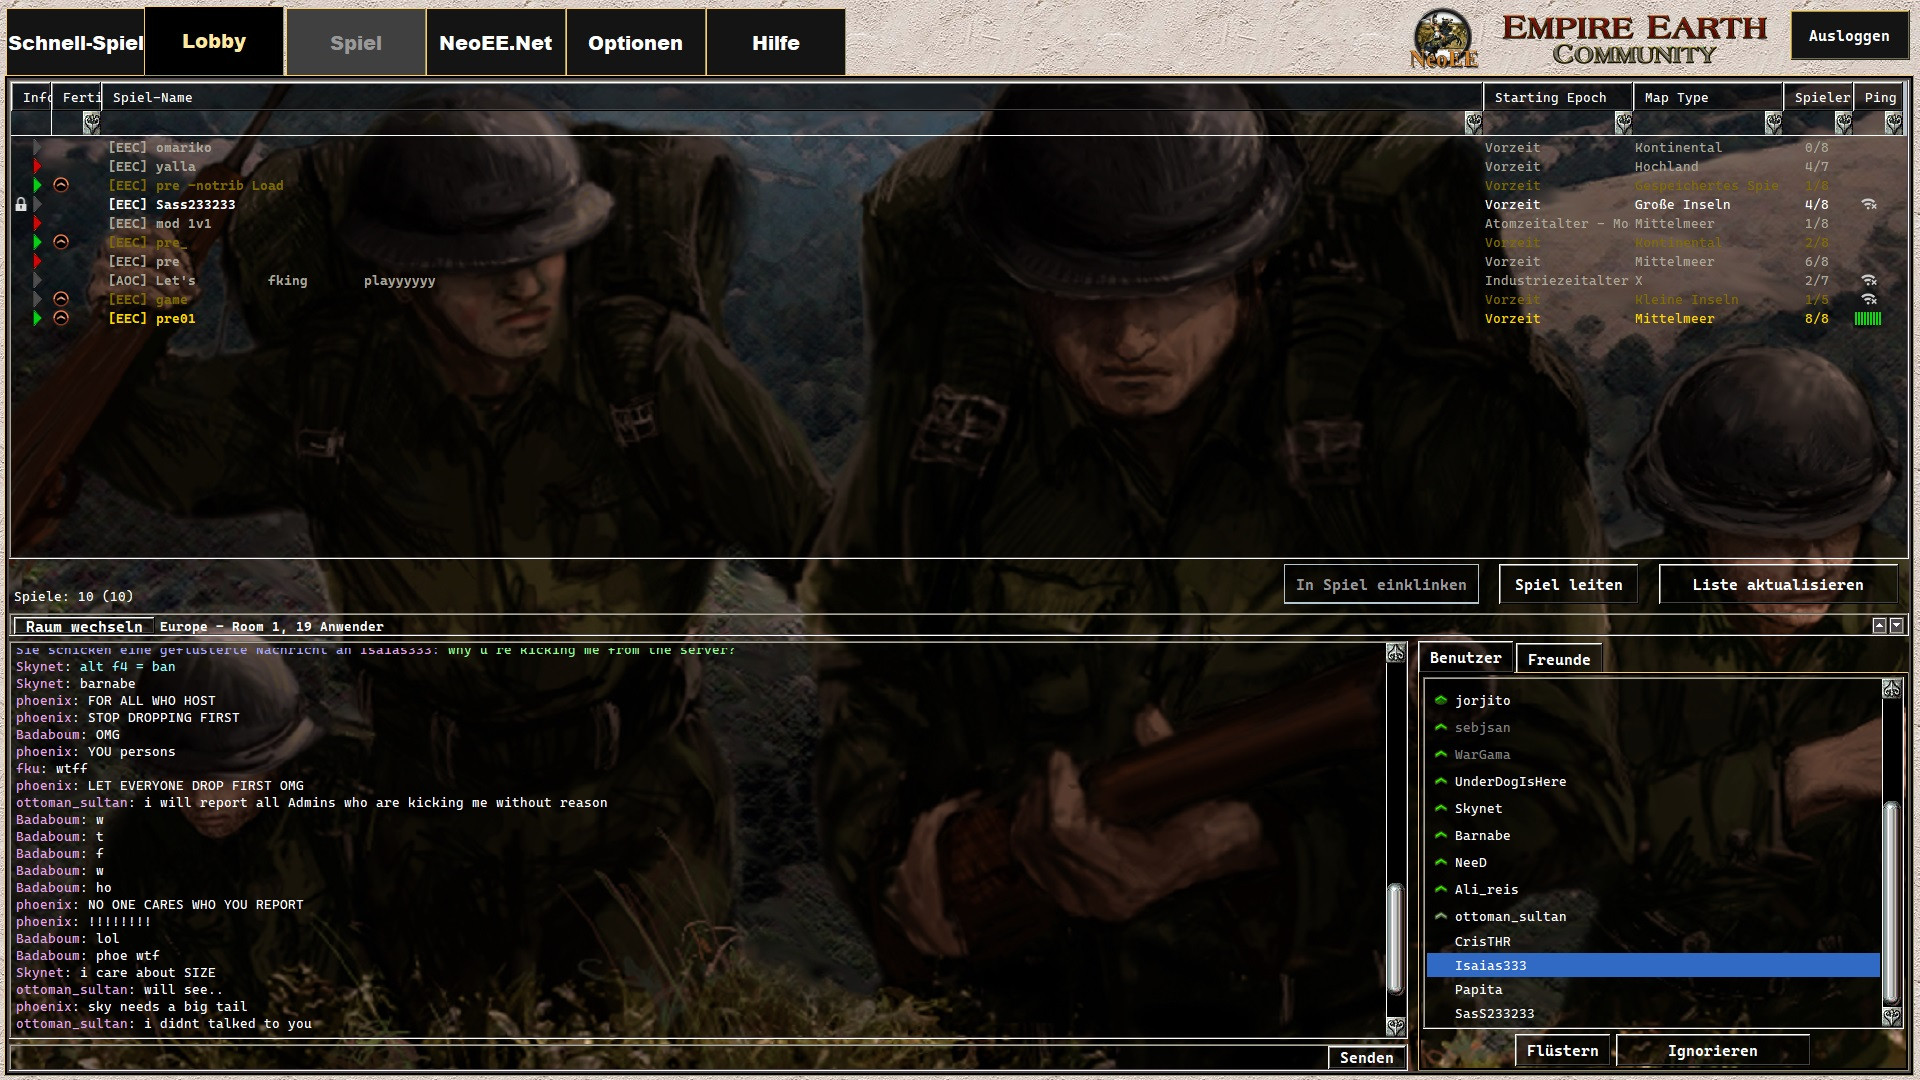1920x1080 pixels.
Task: Click user list scroll-up arrow
Action: pyautogui.click(x=1891, y=689)
